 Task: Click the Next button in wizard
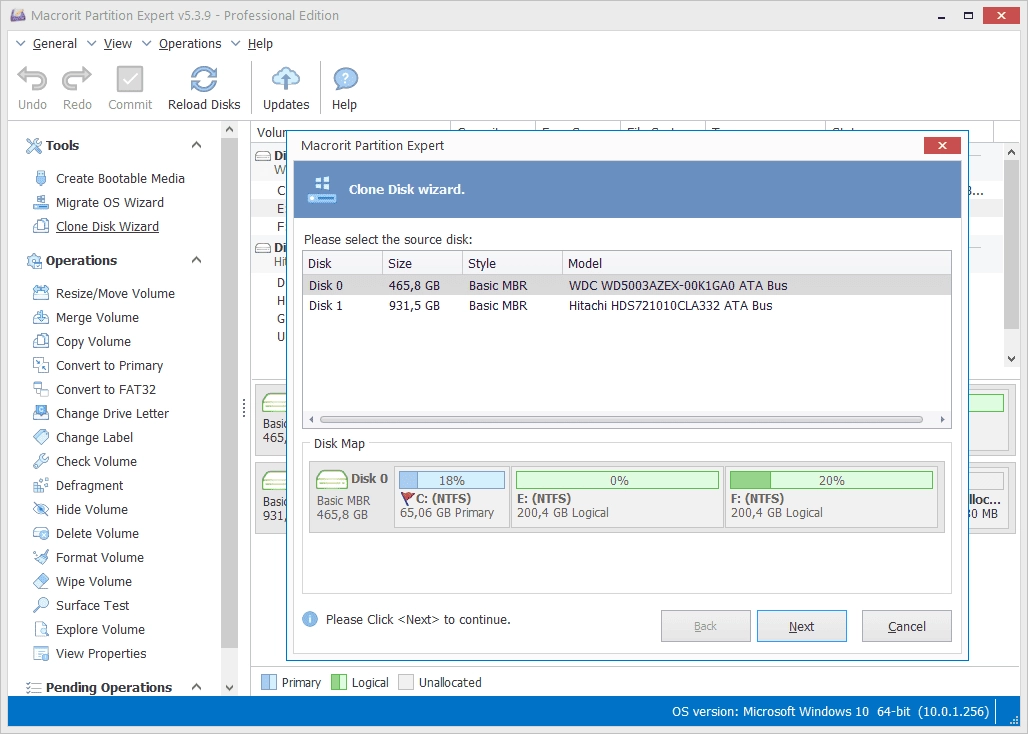point(801,626)
